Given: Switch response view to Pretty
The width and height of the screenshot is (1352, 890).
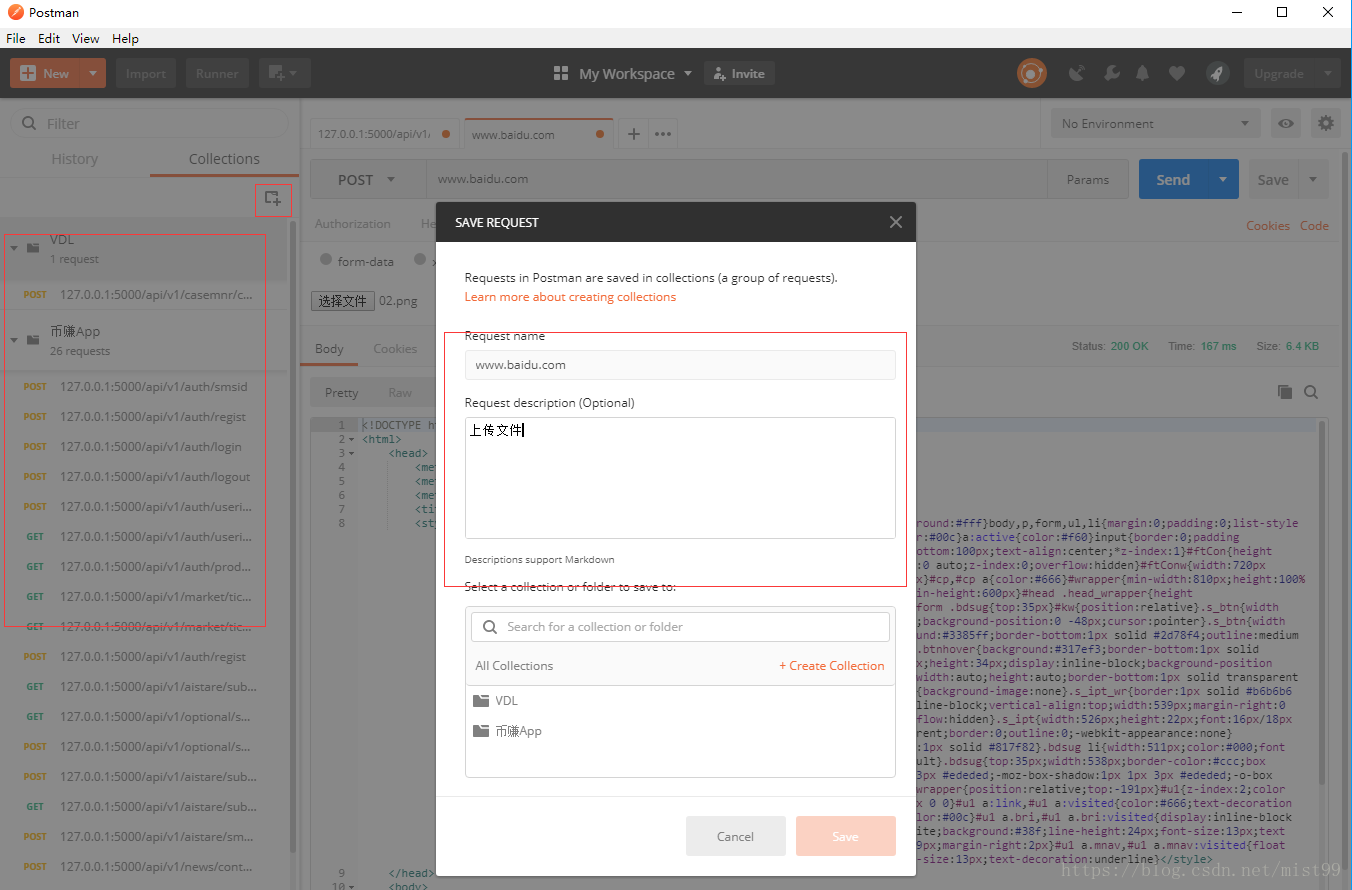Looking at the screenshot, I should [342, 393].
